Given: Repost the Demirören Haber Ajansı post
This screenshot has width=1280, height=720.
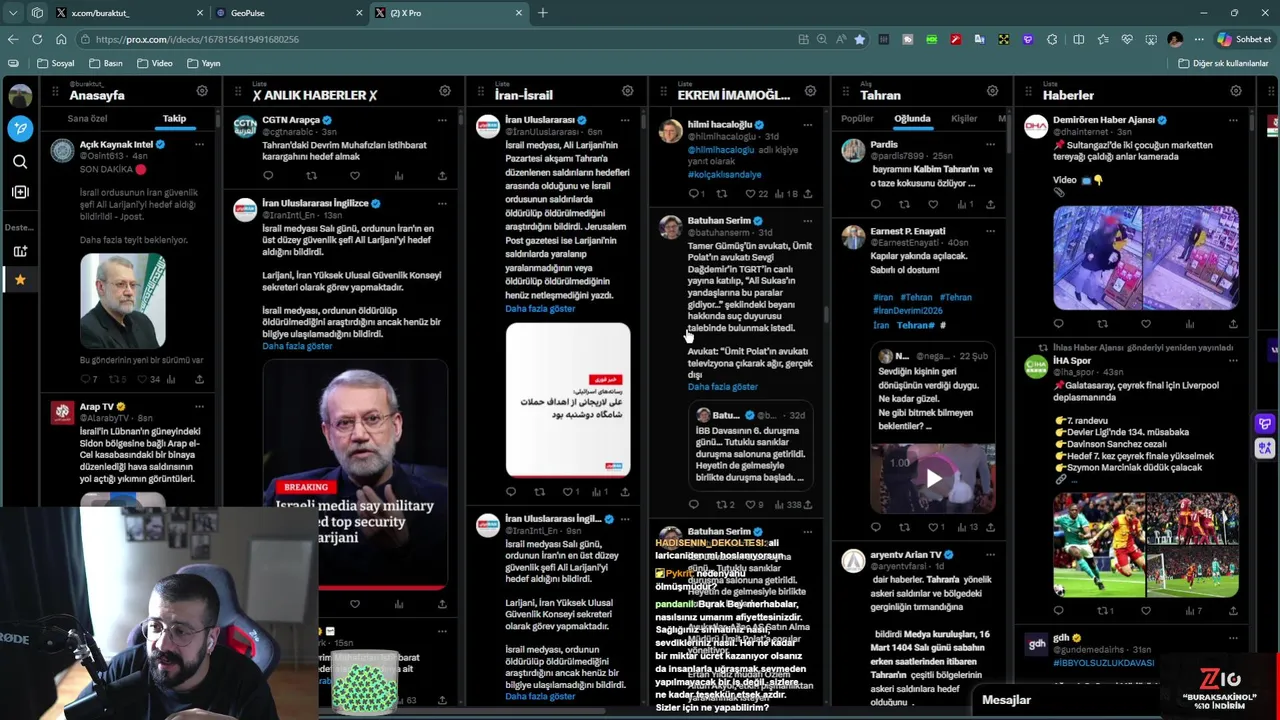Looking at the screenshot, I should click(x=1102, y=324).
